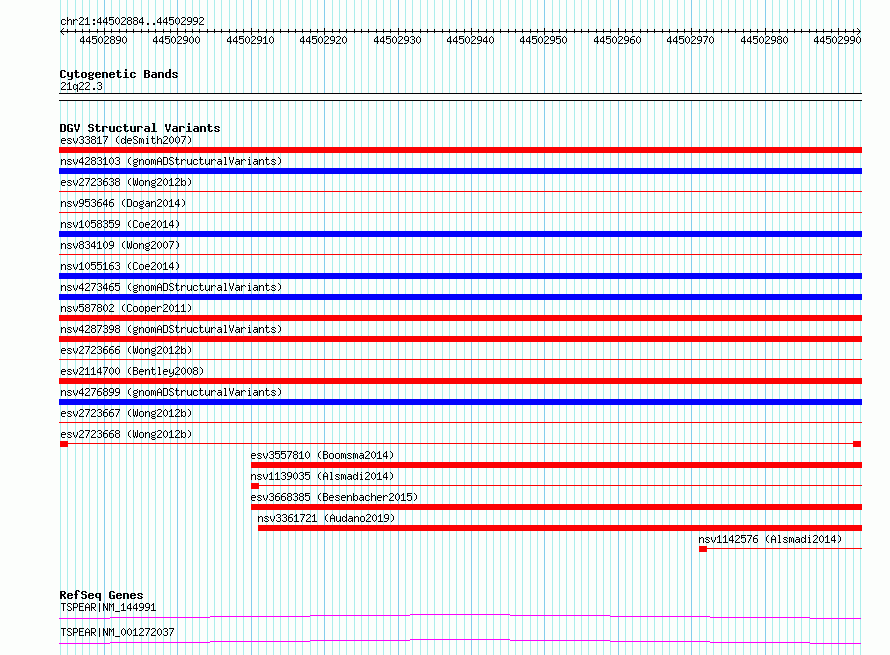Open the DGV Structural Variants track heading
This screenshot has width=890, height=655.
tap(140, 128)
